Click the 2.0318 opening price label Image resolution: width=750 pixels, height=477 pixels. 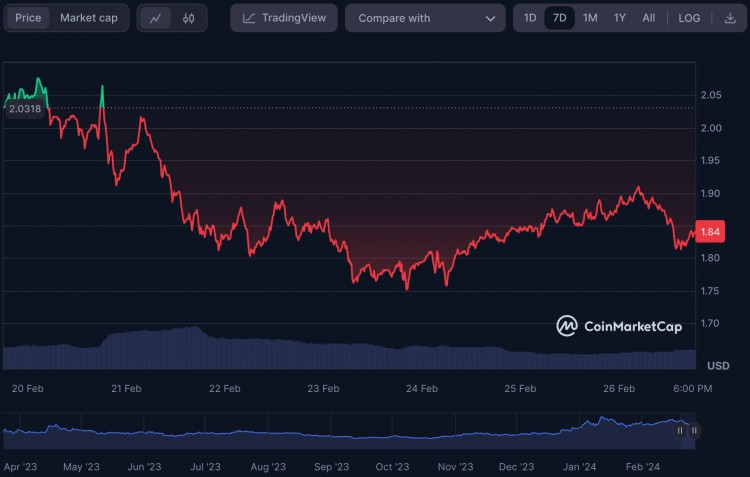click(x=25, y=109)
